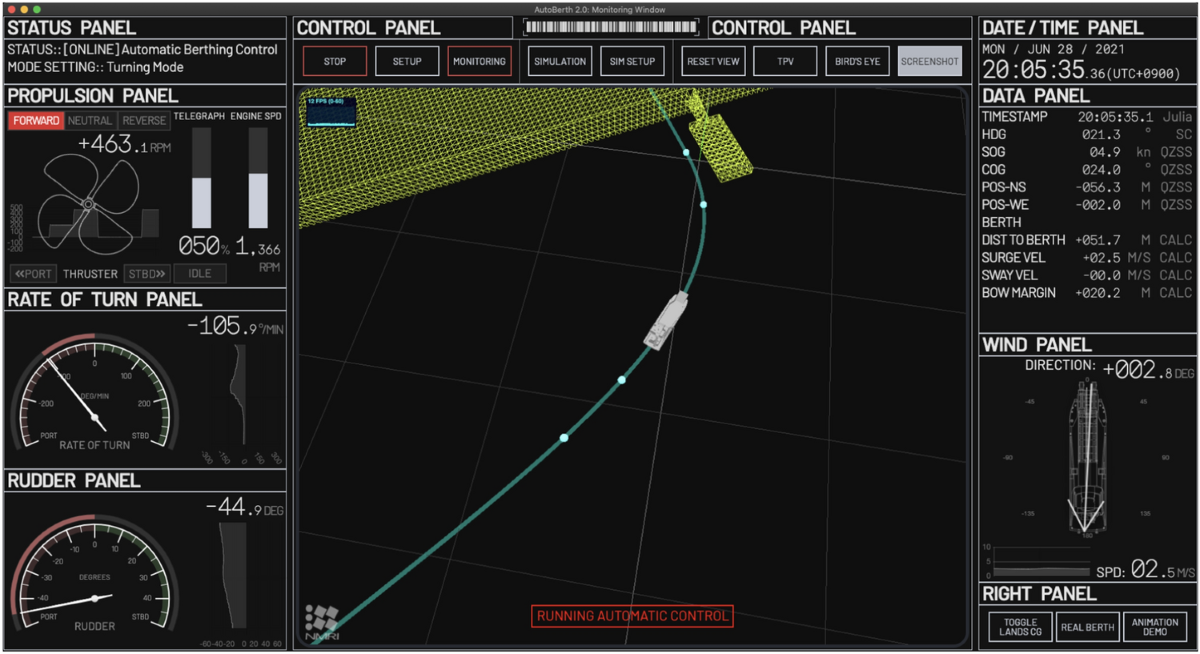Image resolution: width=1200 pixels, height=654 pixels.
Task: Open the MONITORING mode tab
Action: 479,62
